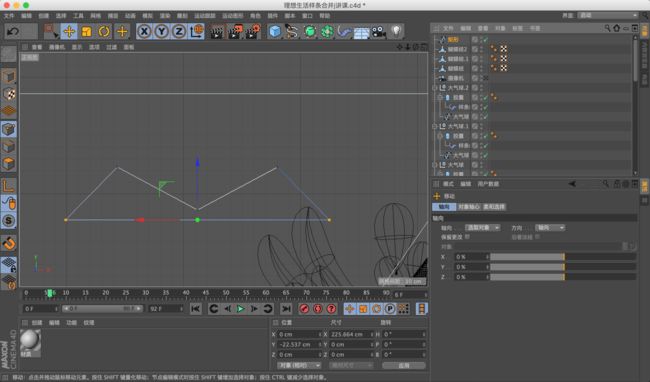Tick the 保留更改 checkbox

point(467,237)
